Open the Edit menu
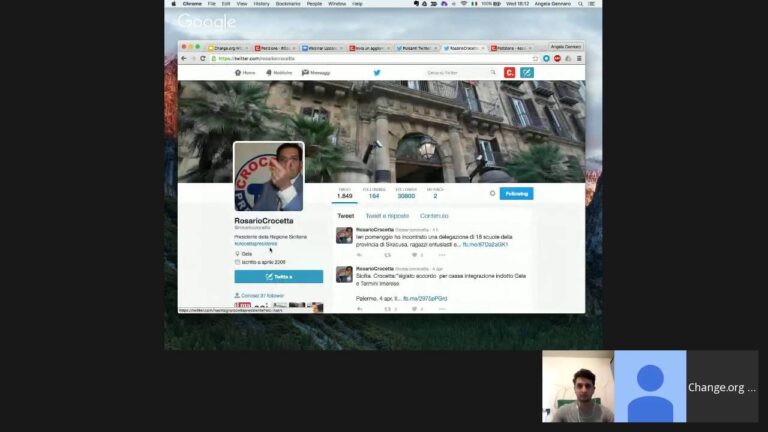This screenshot has height=432, width=768. [226, 3]
